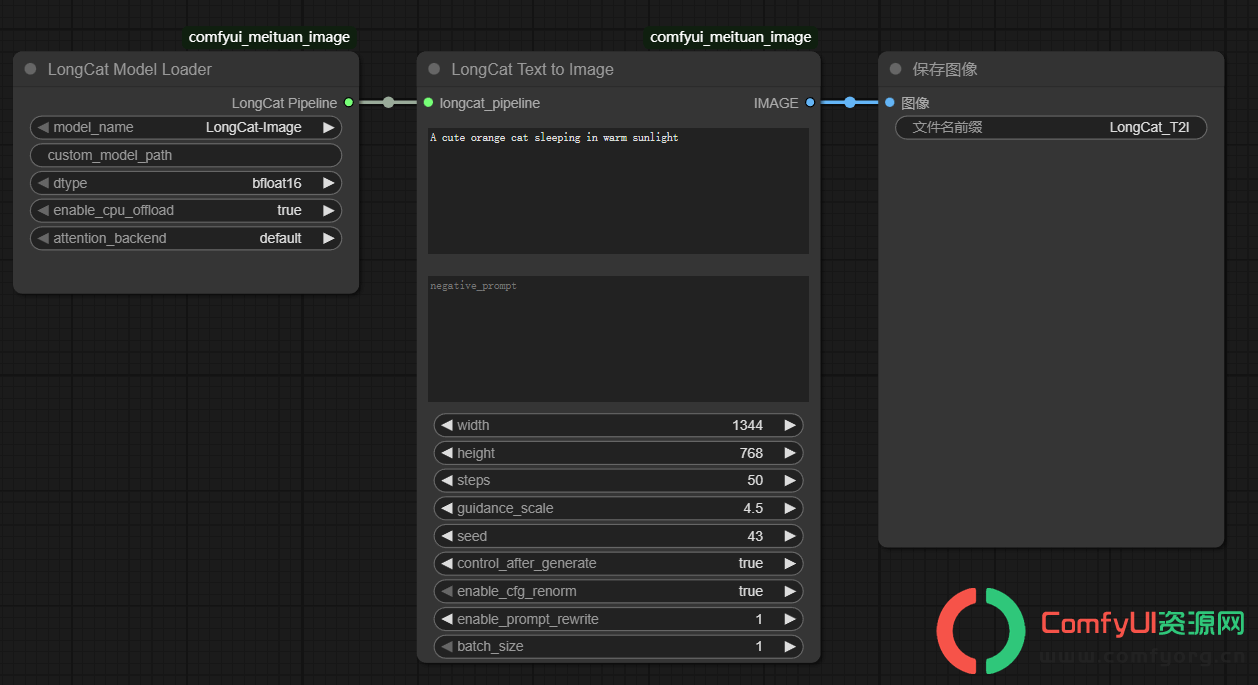
Task: Toggle the control_after_generate setting
Action: click(x=618, y=563)
